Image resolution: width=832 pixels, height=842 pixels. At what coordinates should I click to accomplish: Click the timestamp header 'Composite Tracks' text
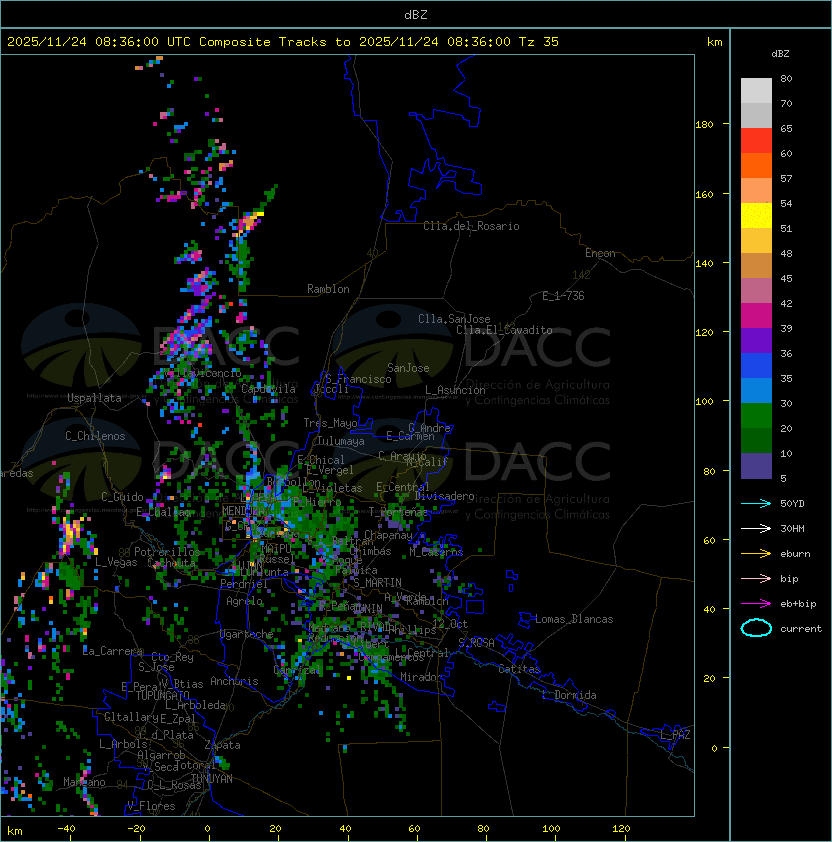[x=263, y=42]
